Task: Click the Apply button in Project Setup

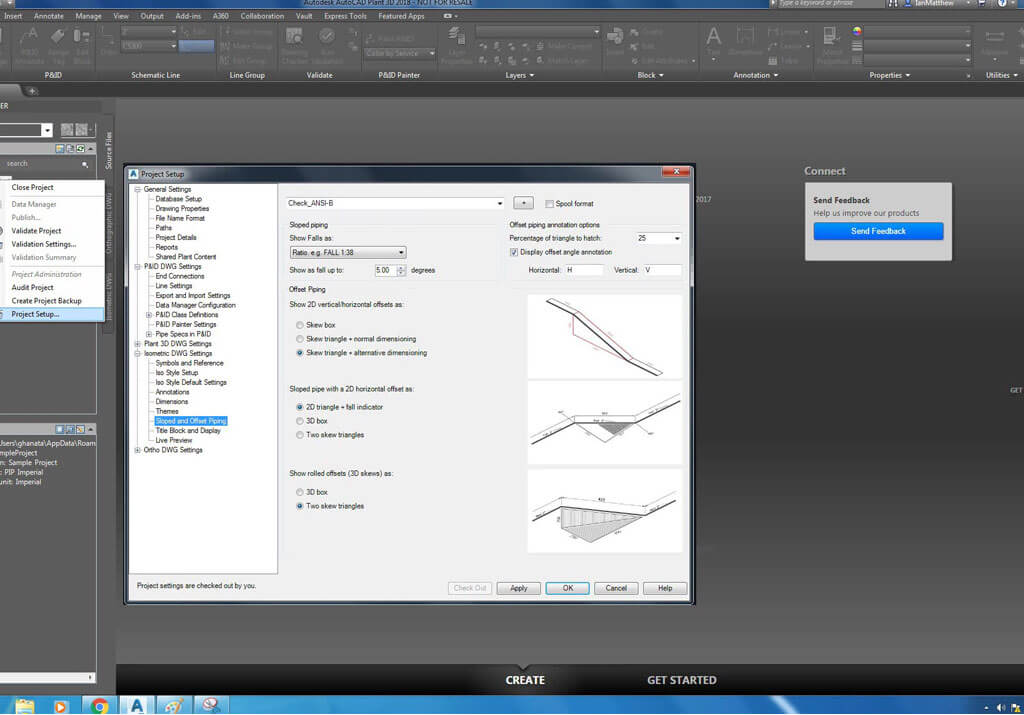Action: (519, 588)
